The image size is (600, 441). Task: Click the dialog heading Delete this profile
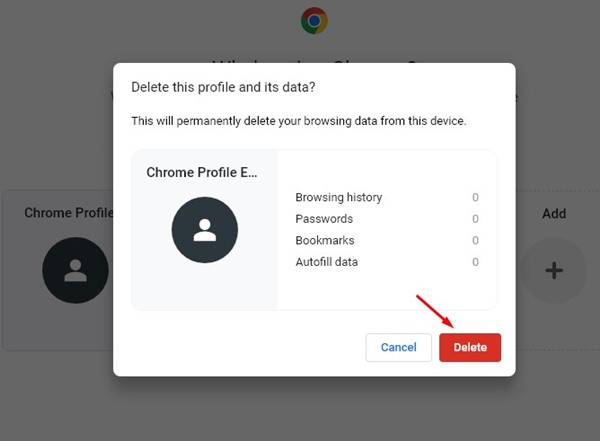tap(223, 87)
